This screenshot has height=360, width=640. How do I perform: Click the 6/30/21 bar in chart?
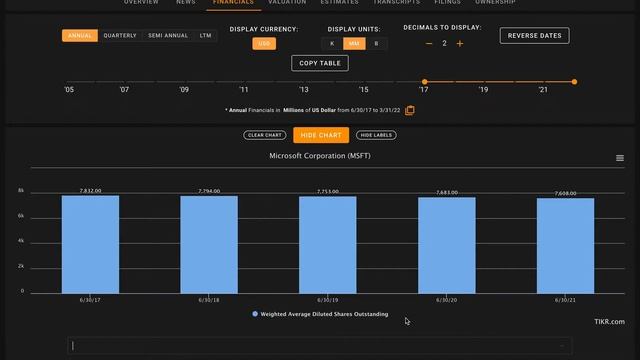point(565,246)
